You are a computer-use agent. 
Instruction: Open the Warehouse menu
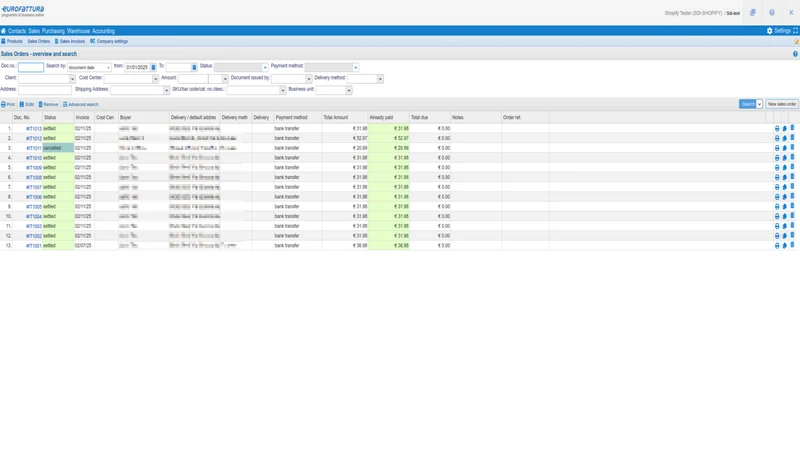(x=78, y=31)
